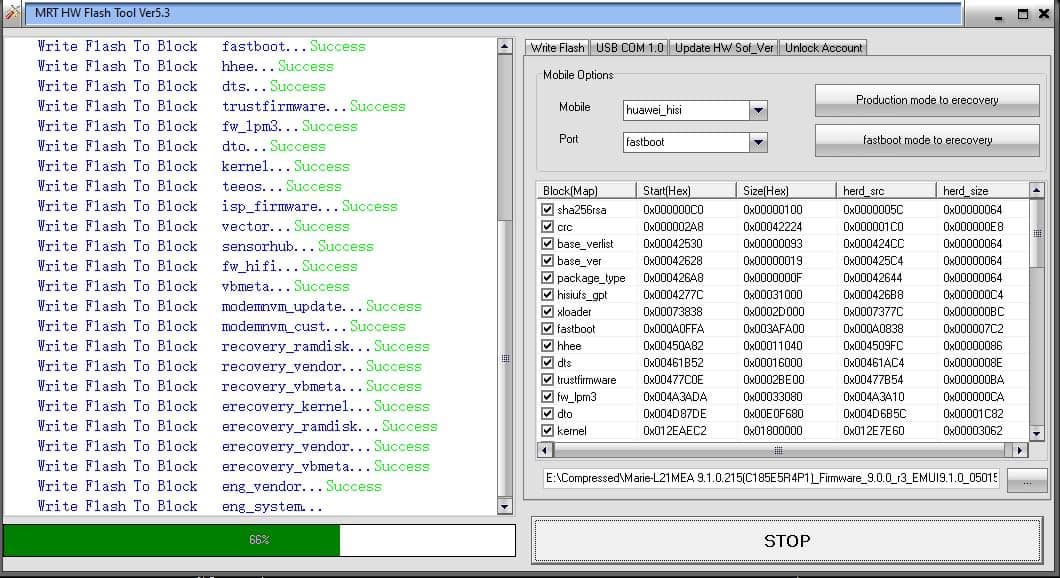Image resolution: width=1060 pixels, height=578 pixels.
Task: Select the 0x00042224 size cell of crc
Action: click(x=773, y=226)
